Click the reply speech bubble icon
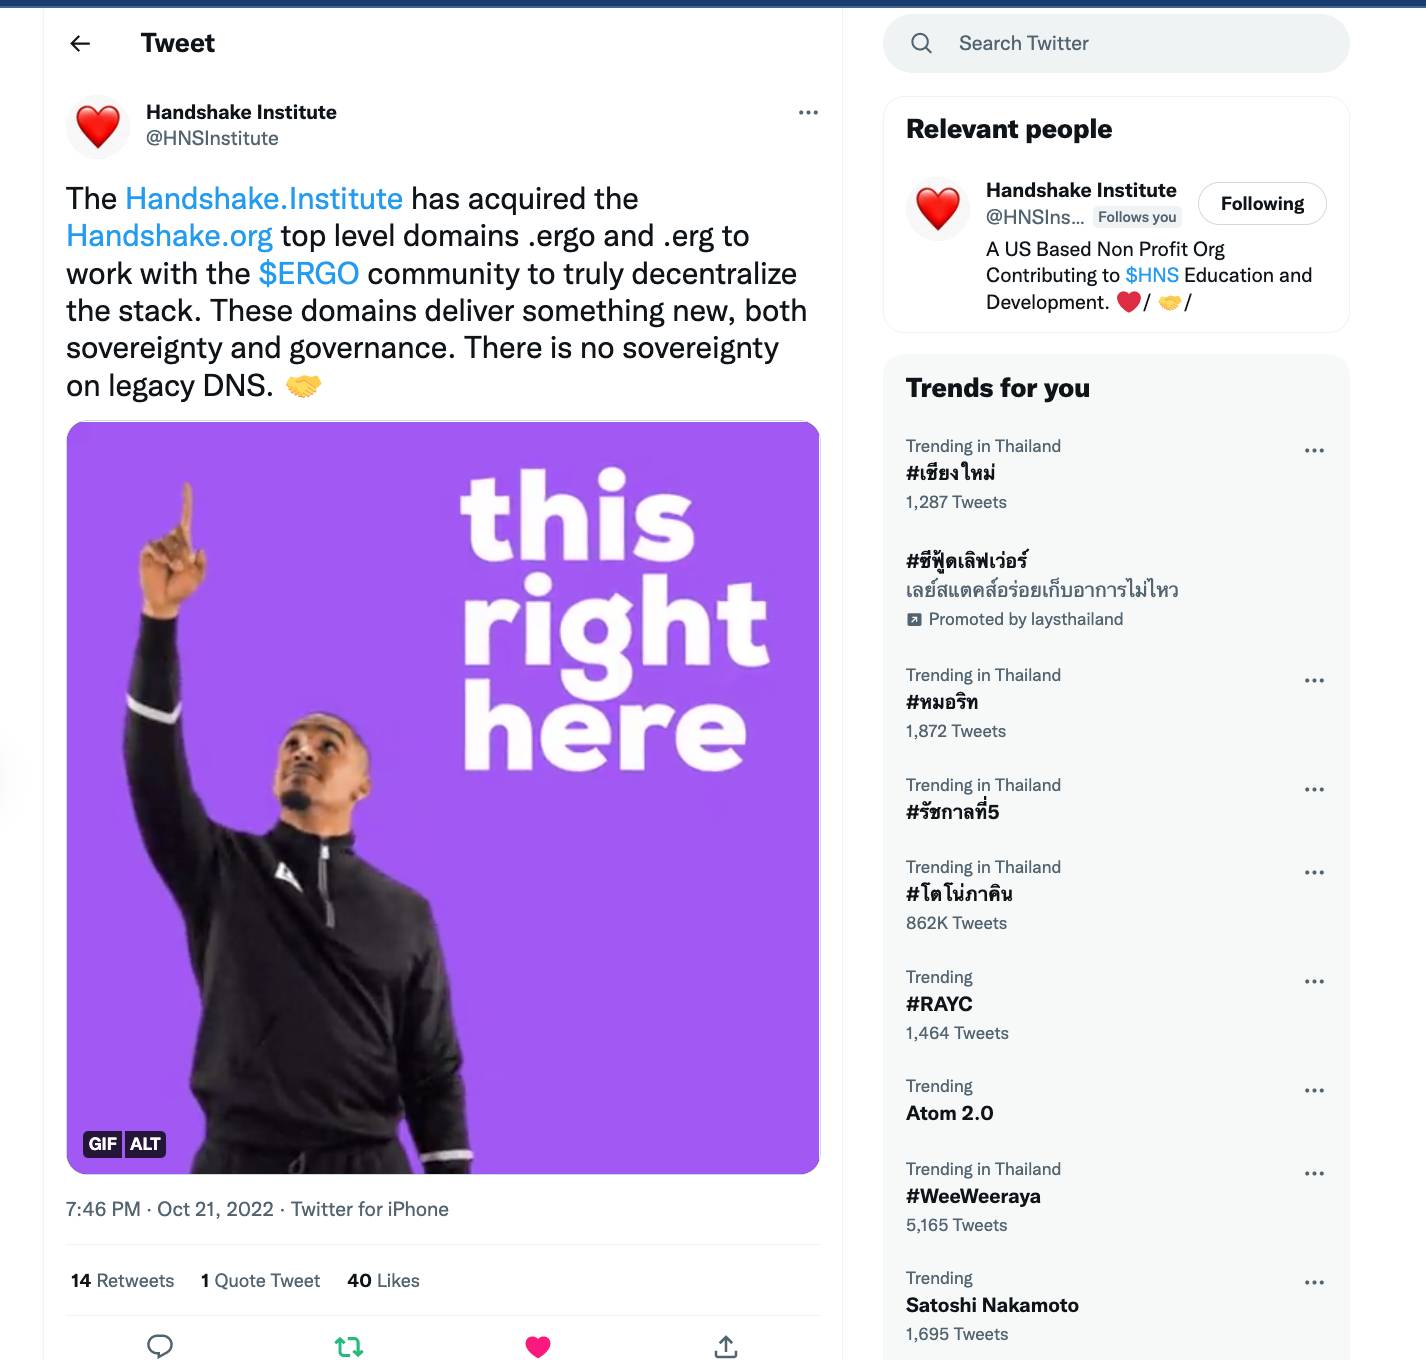 pos(160,1346)
